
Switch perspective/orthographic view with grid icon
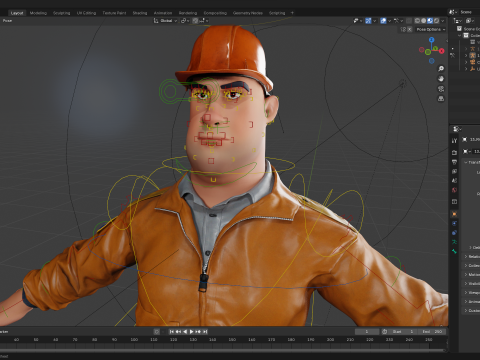coord(441,99)
